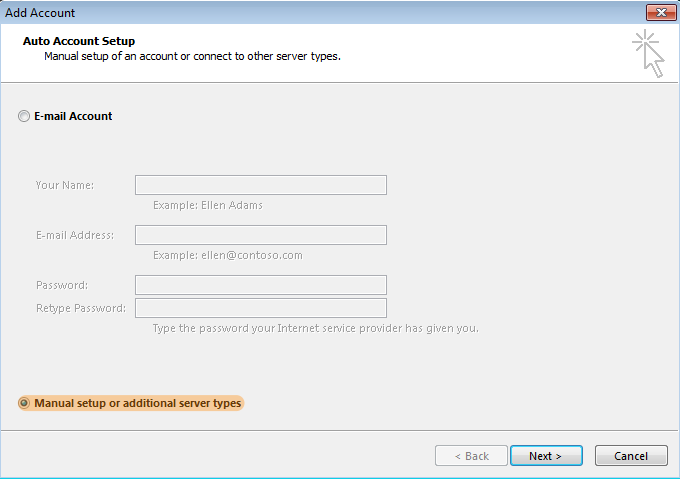The image size is (680, 479).
Task: Focus the Password text field
Action: [x=261, y=285]
